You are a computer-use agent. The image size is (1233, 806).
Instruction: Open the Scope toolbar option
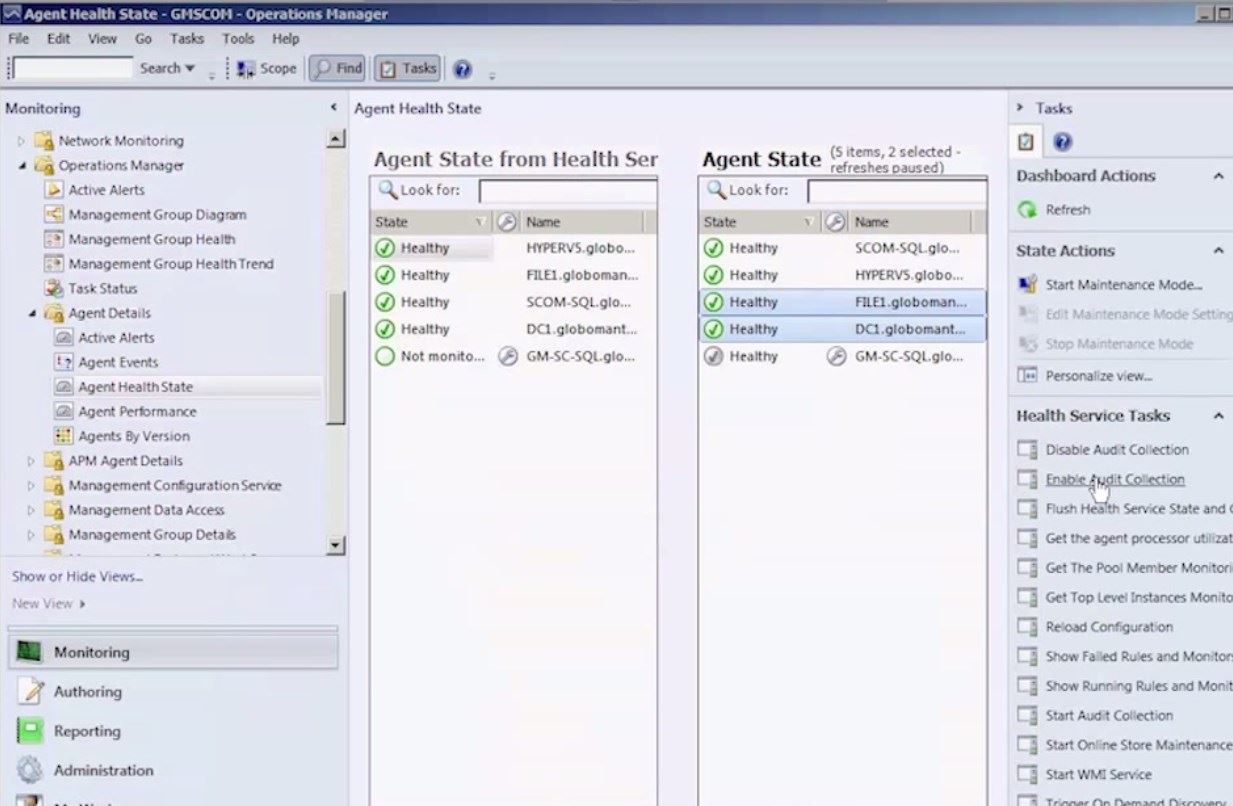pyautogui.click(x=267, y=68)
